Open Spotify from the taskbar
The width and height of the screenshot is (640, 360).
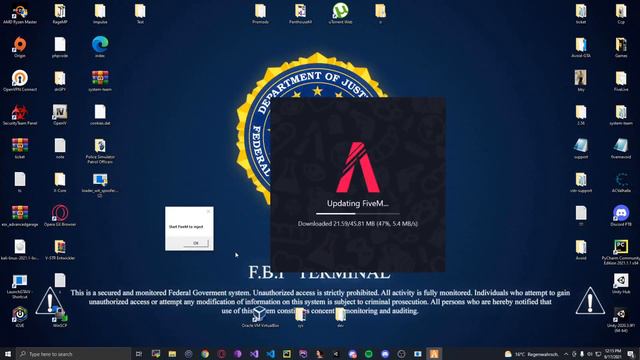(x=369, y=353)
